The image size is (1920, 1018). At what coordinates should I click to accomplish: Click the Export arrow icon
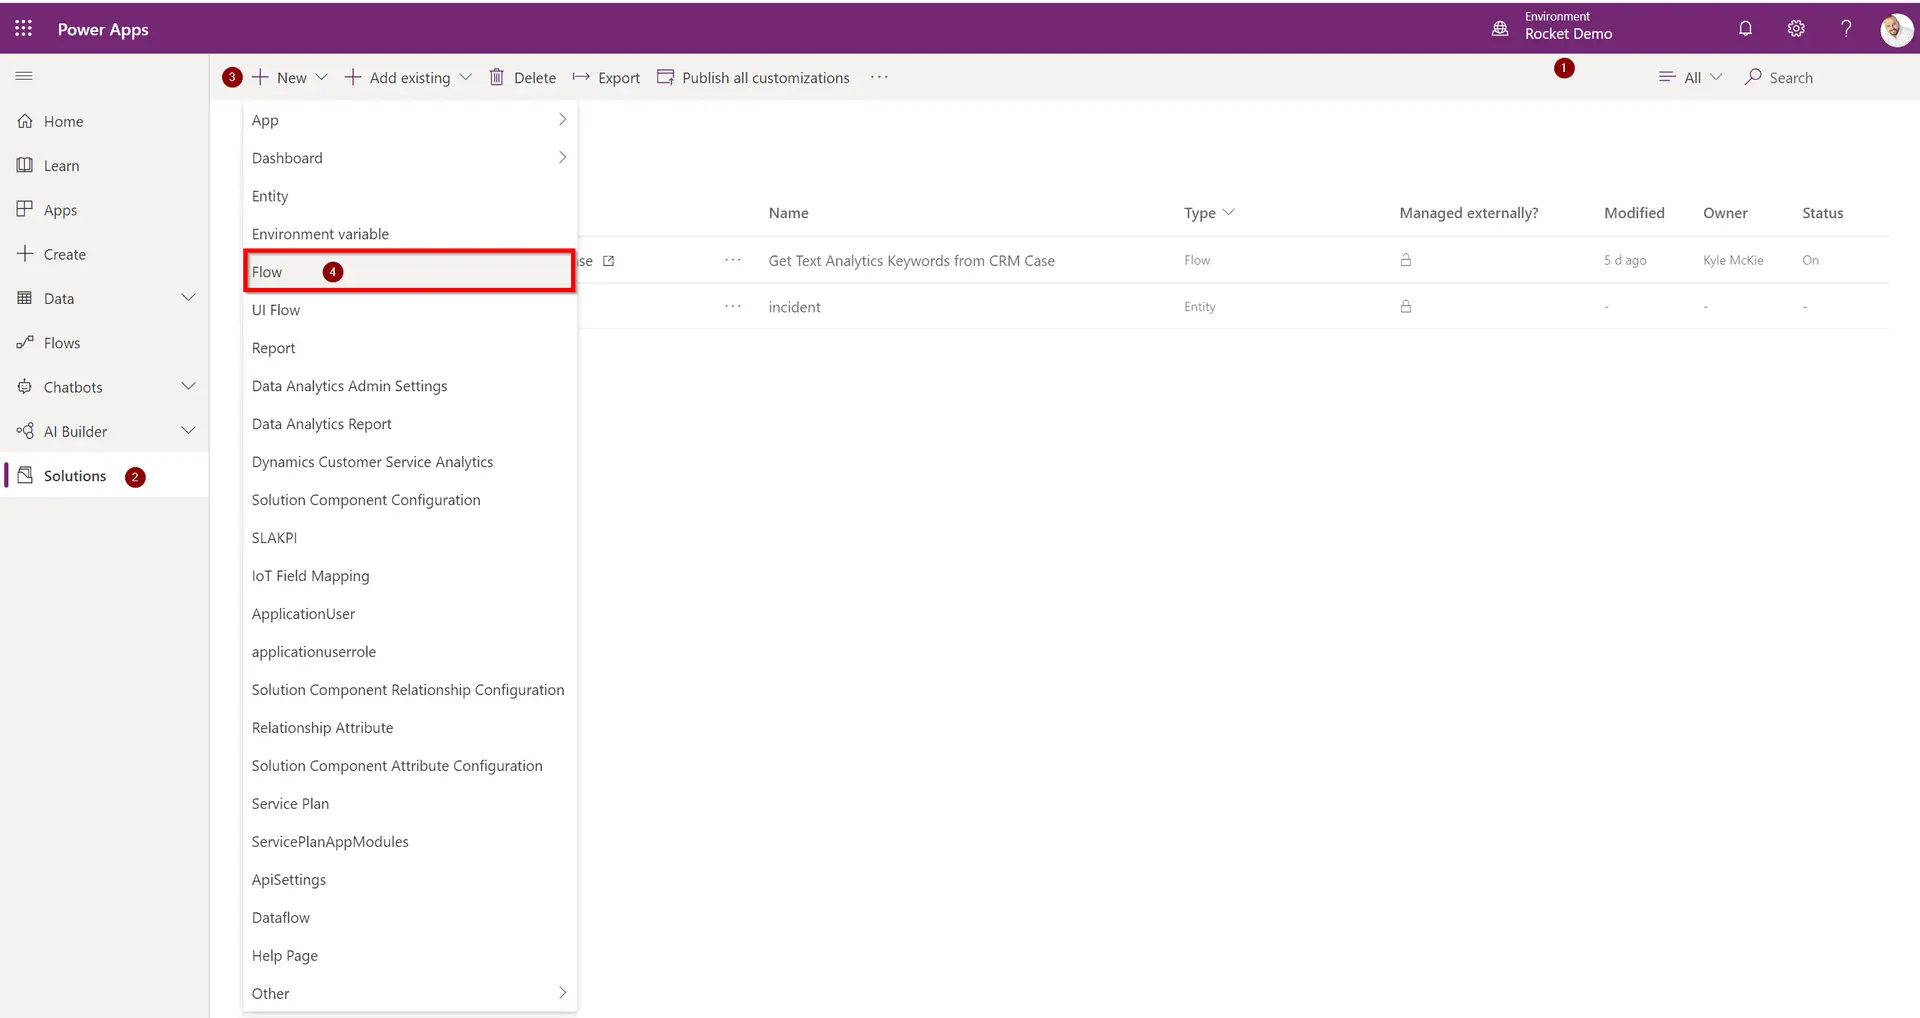[581, 77]
